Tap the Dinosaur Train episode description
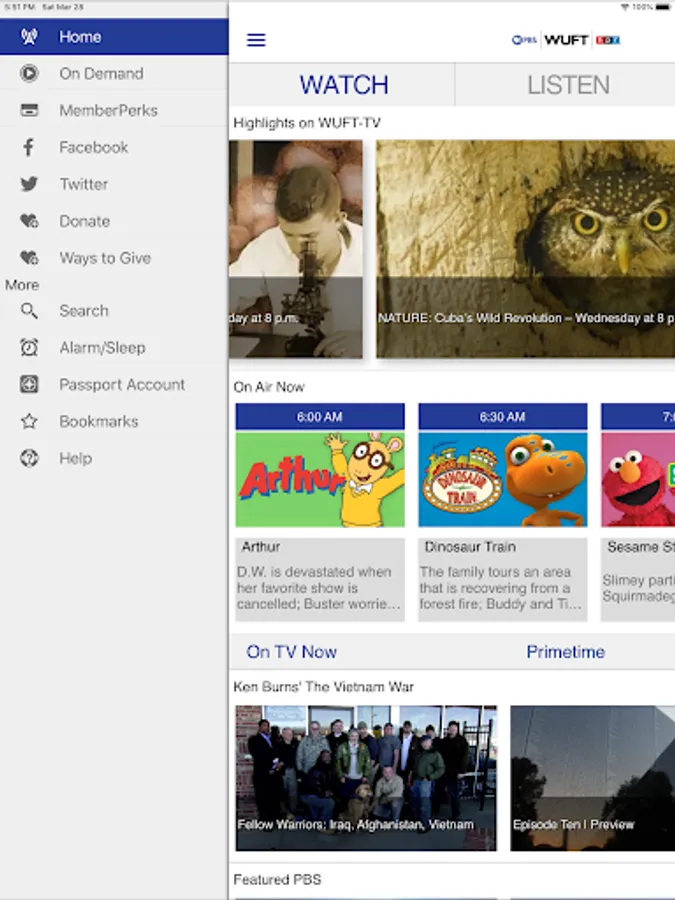 tap(501, 588)
